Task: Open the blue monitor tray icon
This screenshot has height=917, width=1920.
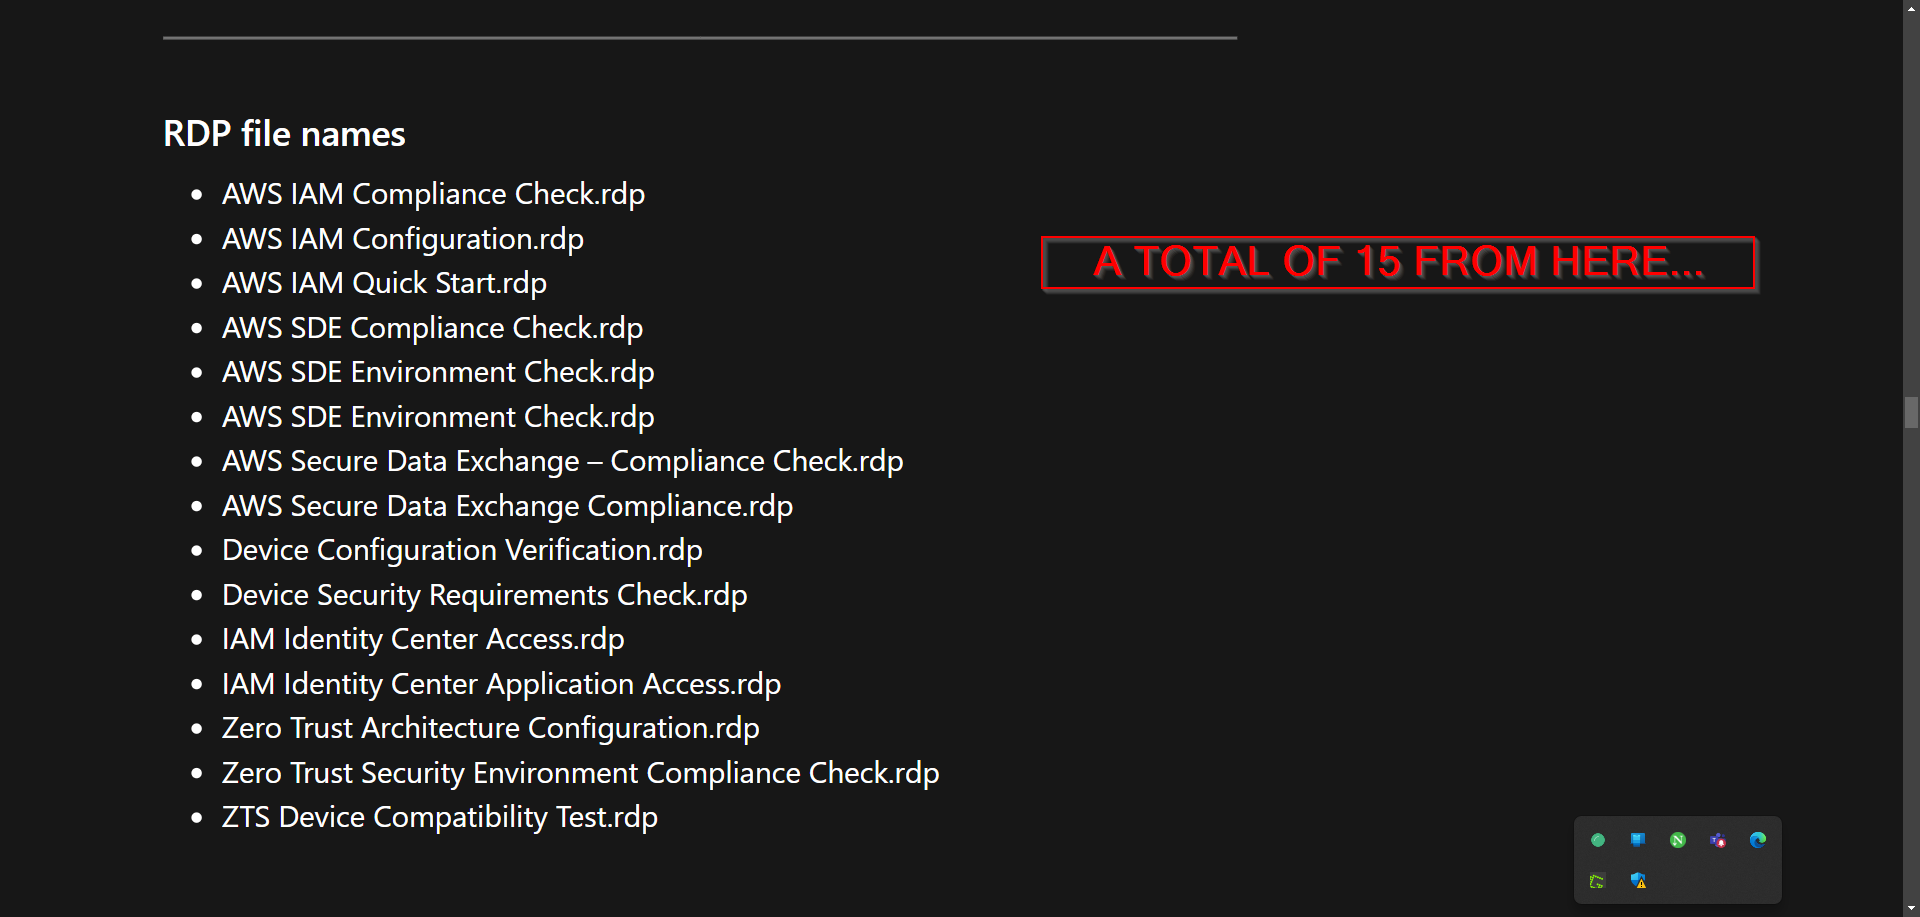Action: click(x=1638, y=840)
